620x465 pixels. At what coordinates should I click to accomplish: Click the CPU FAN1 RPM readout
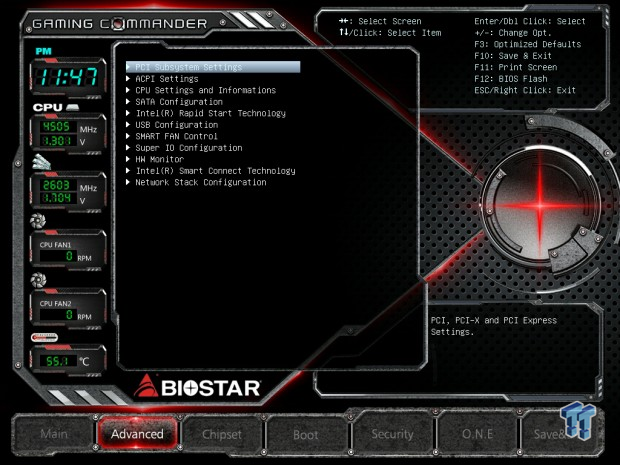point(57,256)
